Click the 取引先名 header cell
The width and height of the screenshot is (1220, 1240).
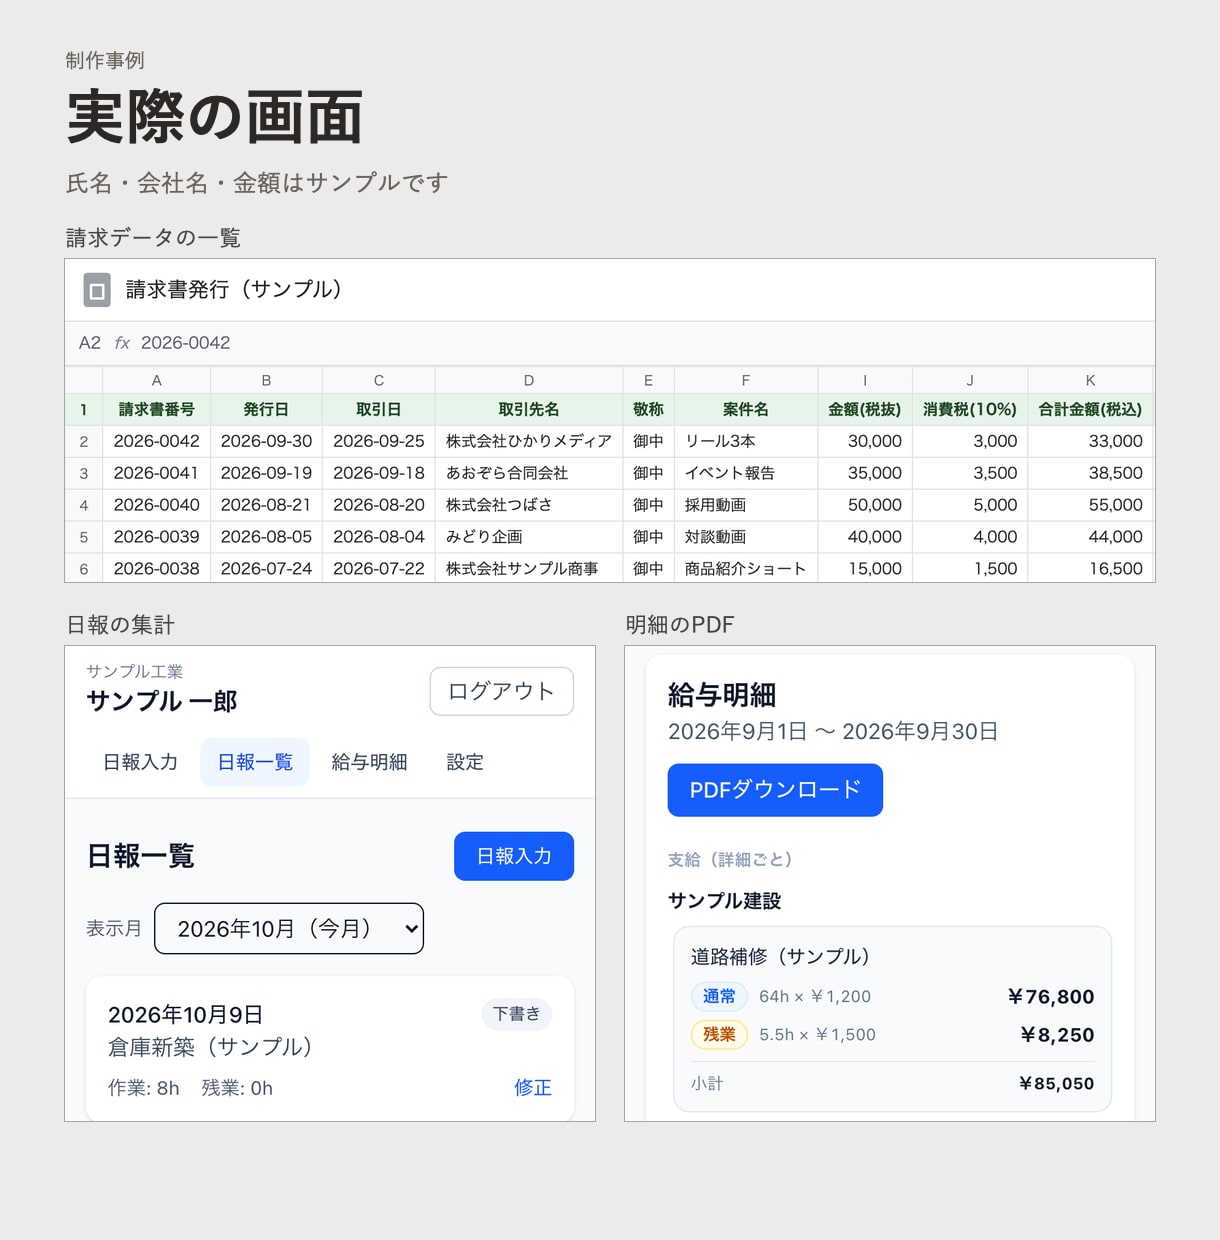(x=529, y=410)
